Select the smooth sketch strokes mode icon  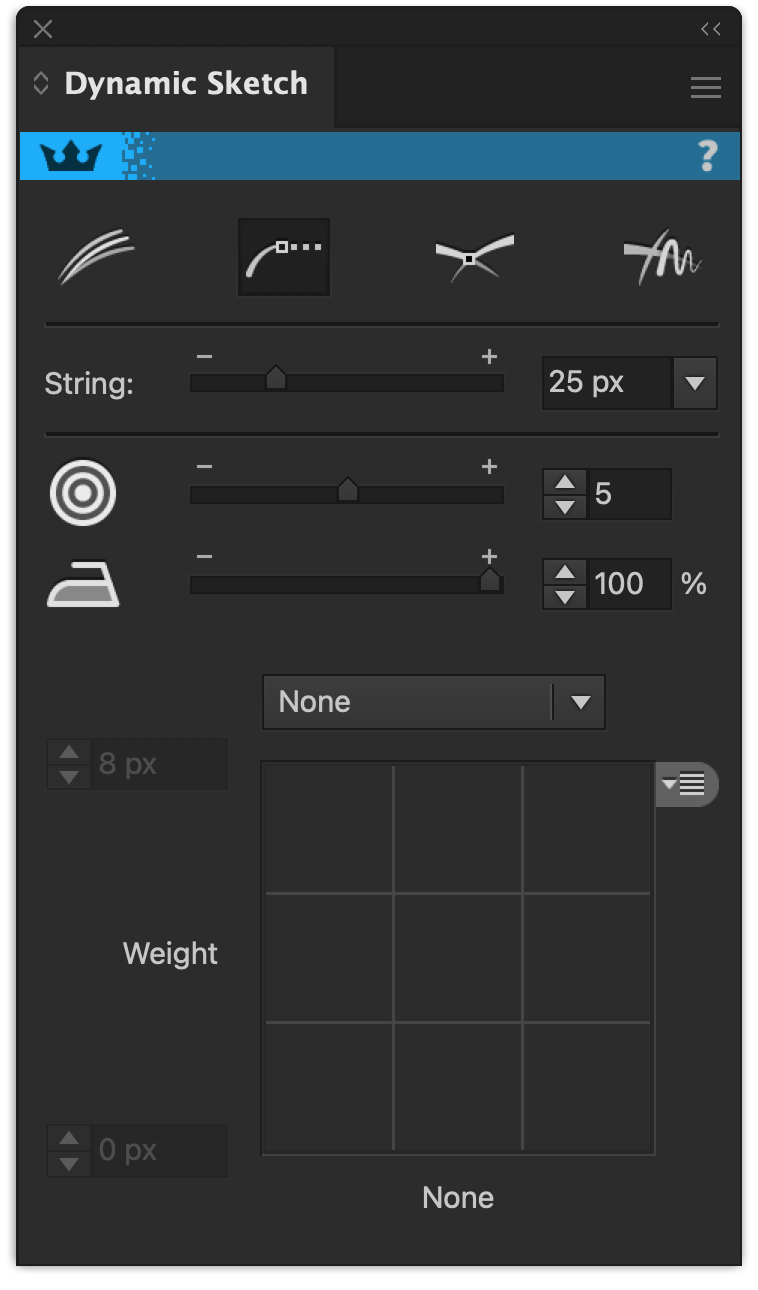click(97, 256)
